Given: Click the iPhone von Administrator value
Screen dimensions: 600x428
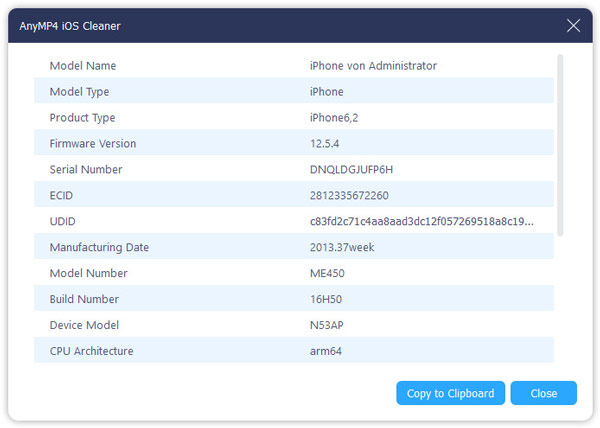Looking at the screenshot, I should click(x=373, y=66).
